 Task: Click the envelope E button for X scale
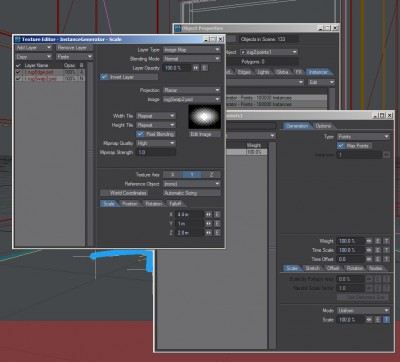[217, 214]
